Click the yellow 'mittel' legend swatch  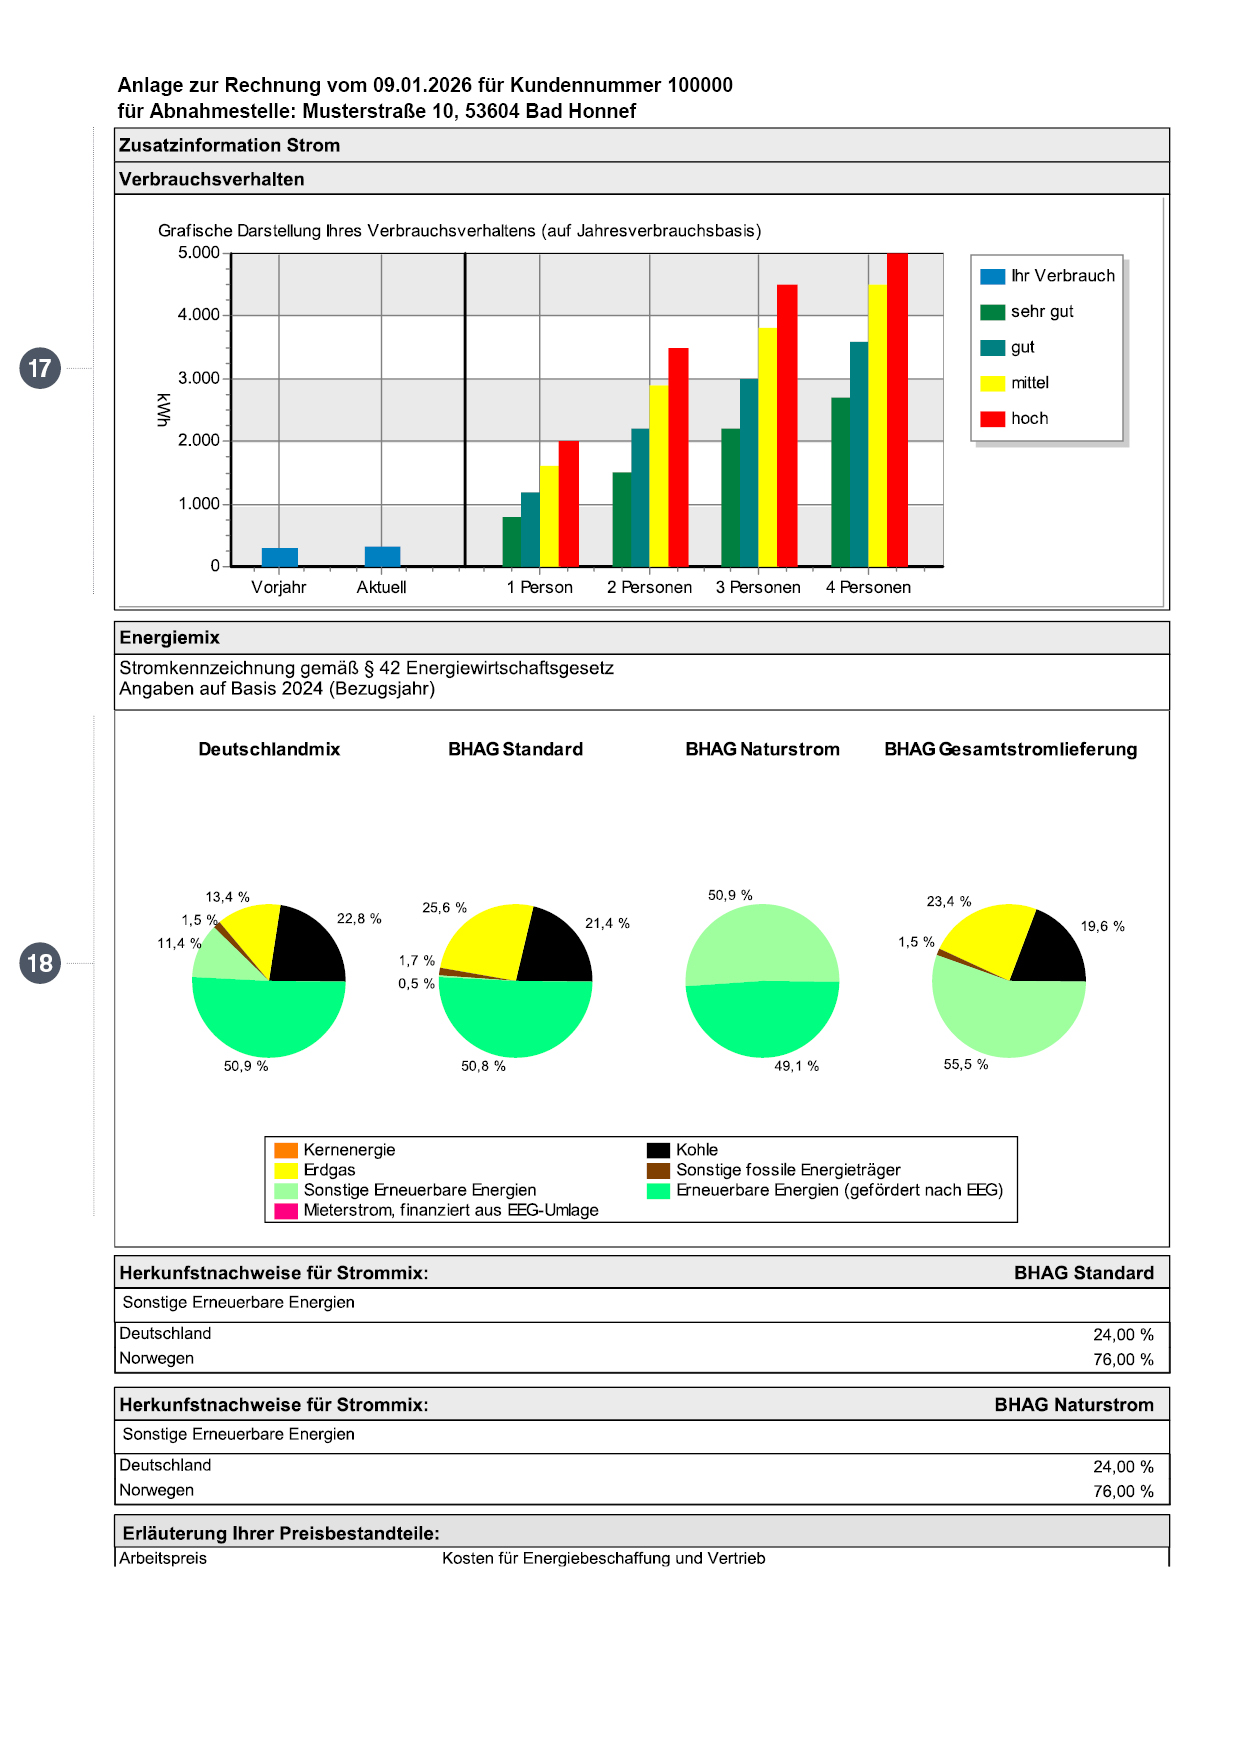pyautogui.click(x=992, y=383)
